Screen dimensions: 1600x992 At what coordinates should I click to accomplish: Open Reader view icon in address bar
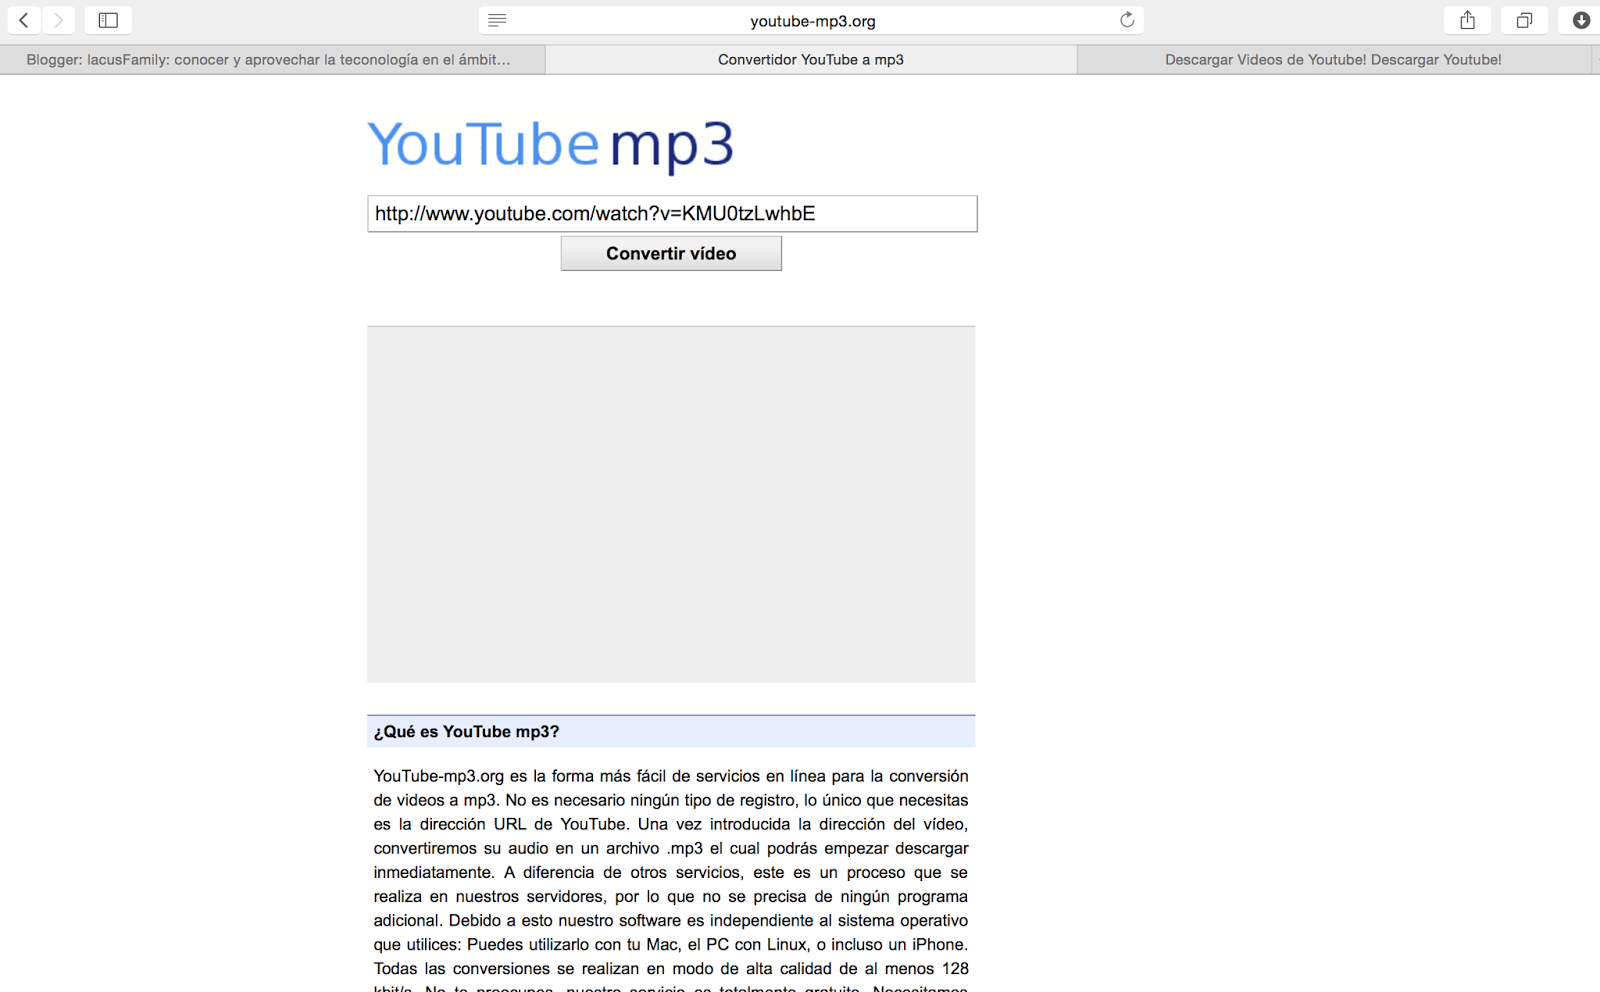(x=497, y=20)
